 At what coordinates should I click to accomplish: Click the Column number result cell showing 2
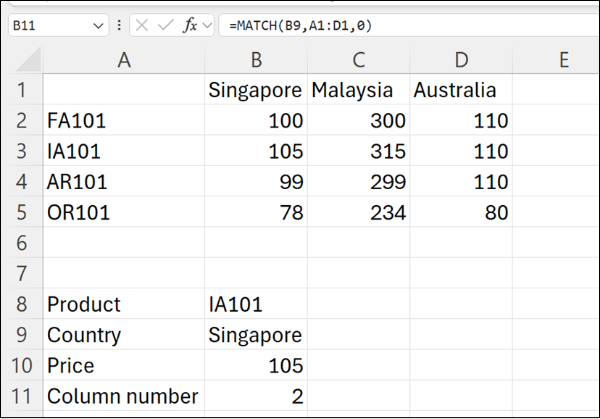[256, 396]
